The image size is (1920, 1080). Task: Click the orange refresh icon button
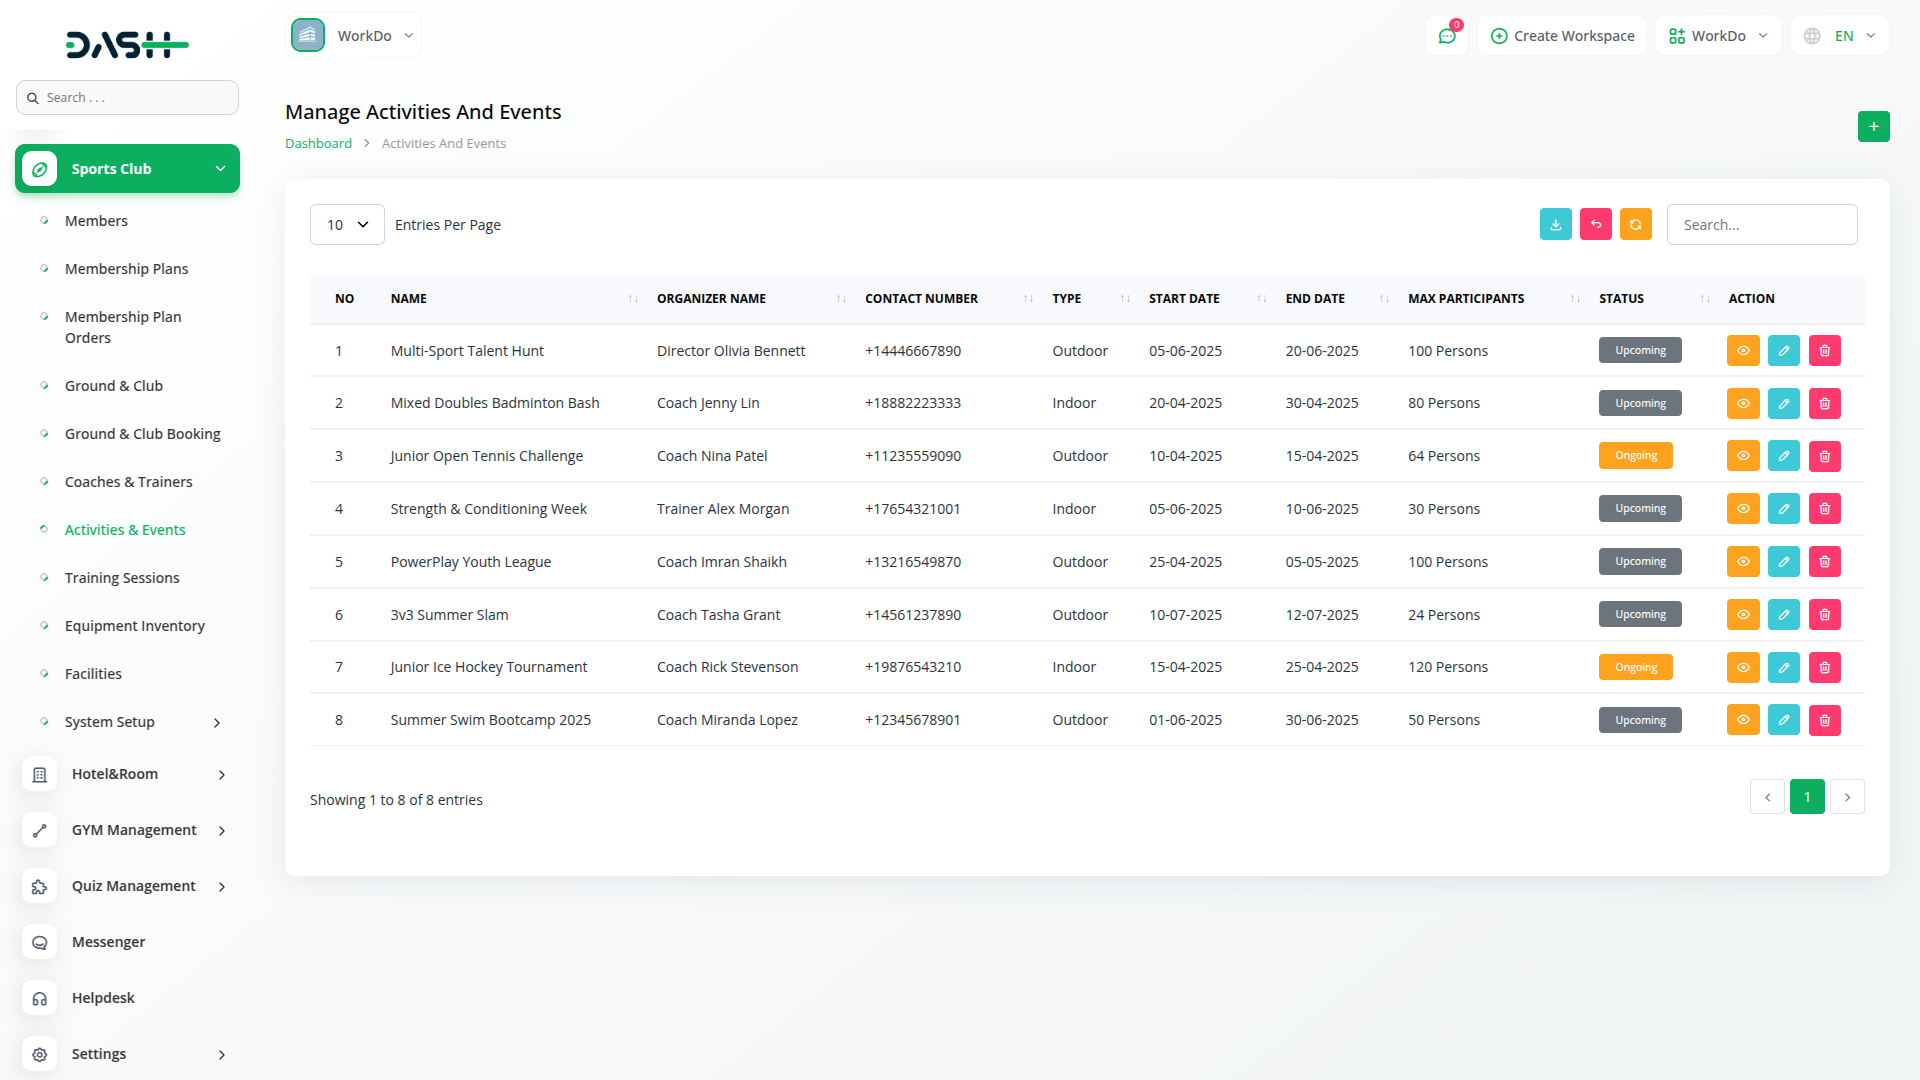[1636, 225]
